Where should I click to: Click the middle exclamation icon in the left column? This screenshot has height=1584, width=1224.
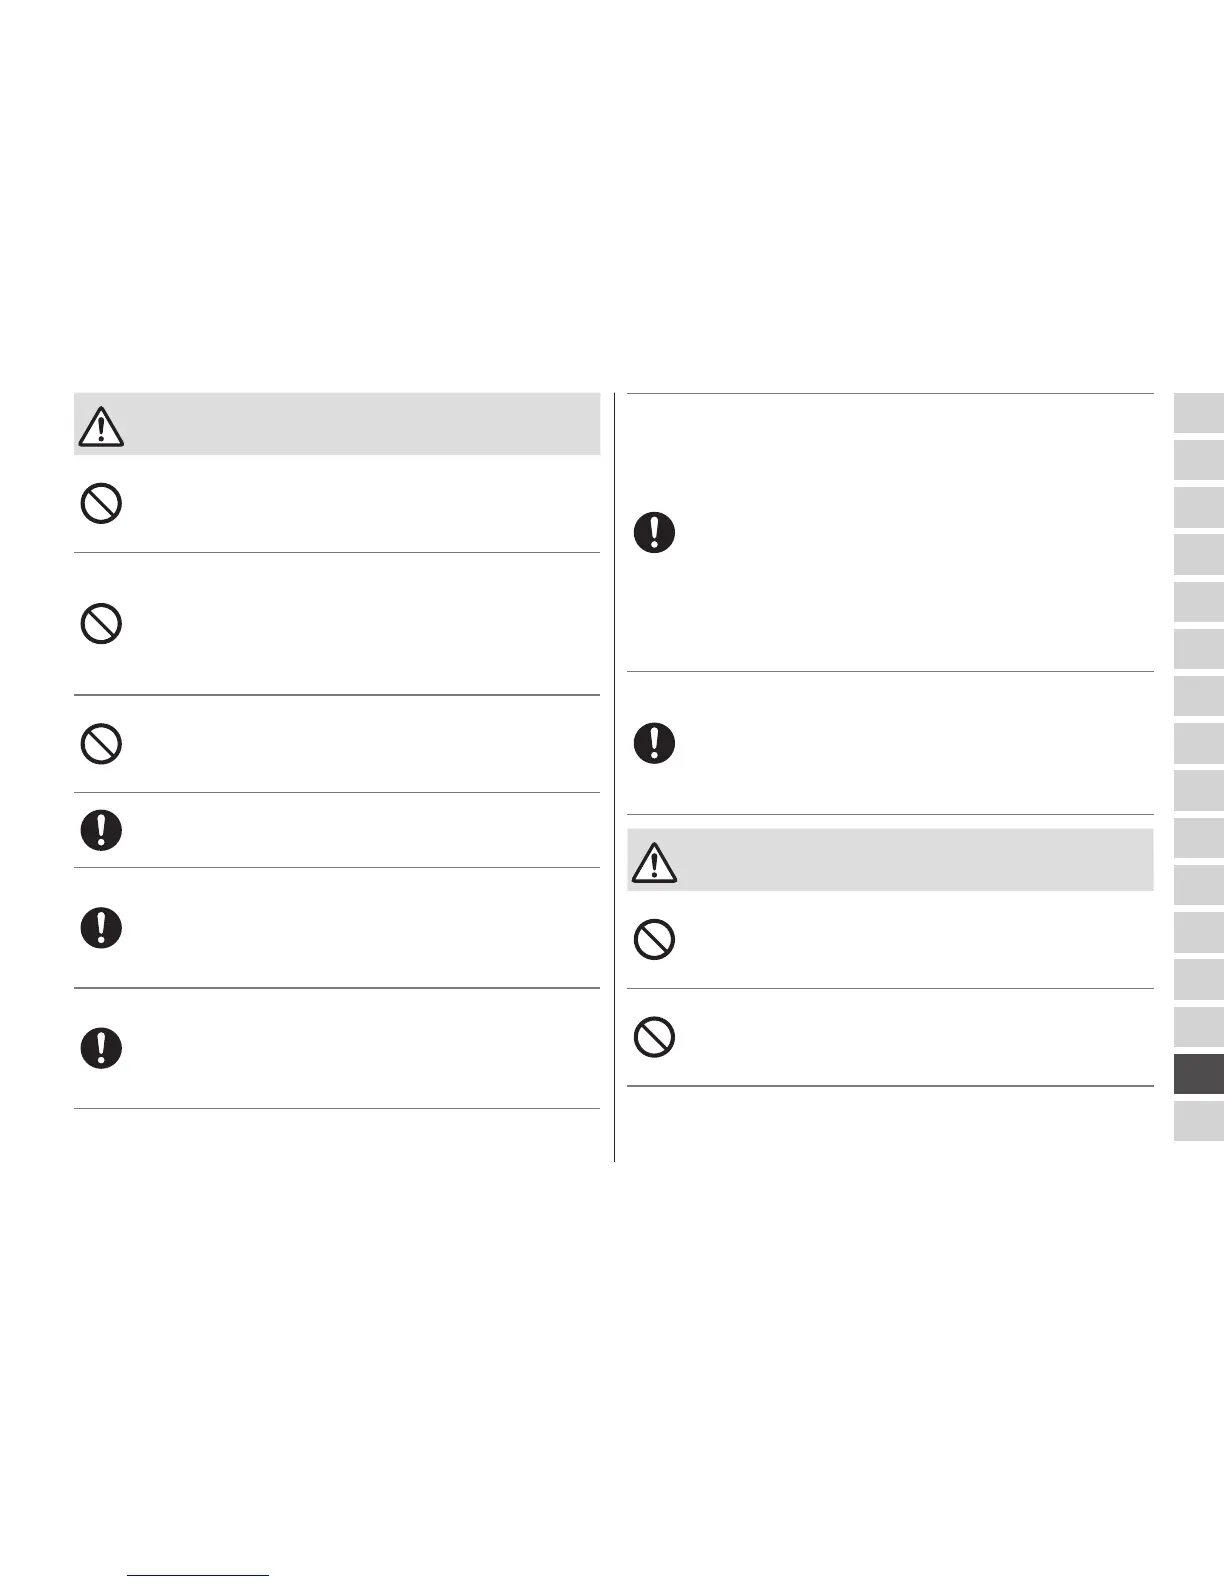tap(101, 928)
